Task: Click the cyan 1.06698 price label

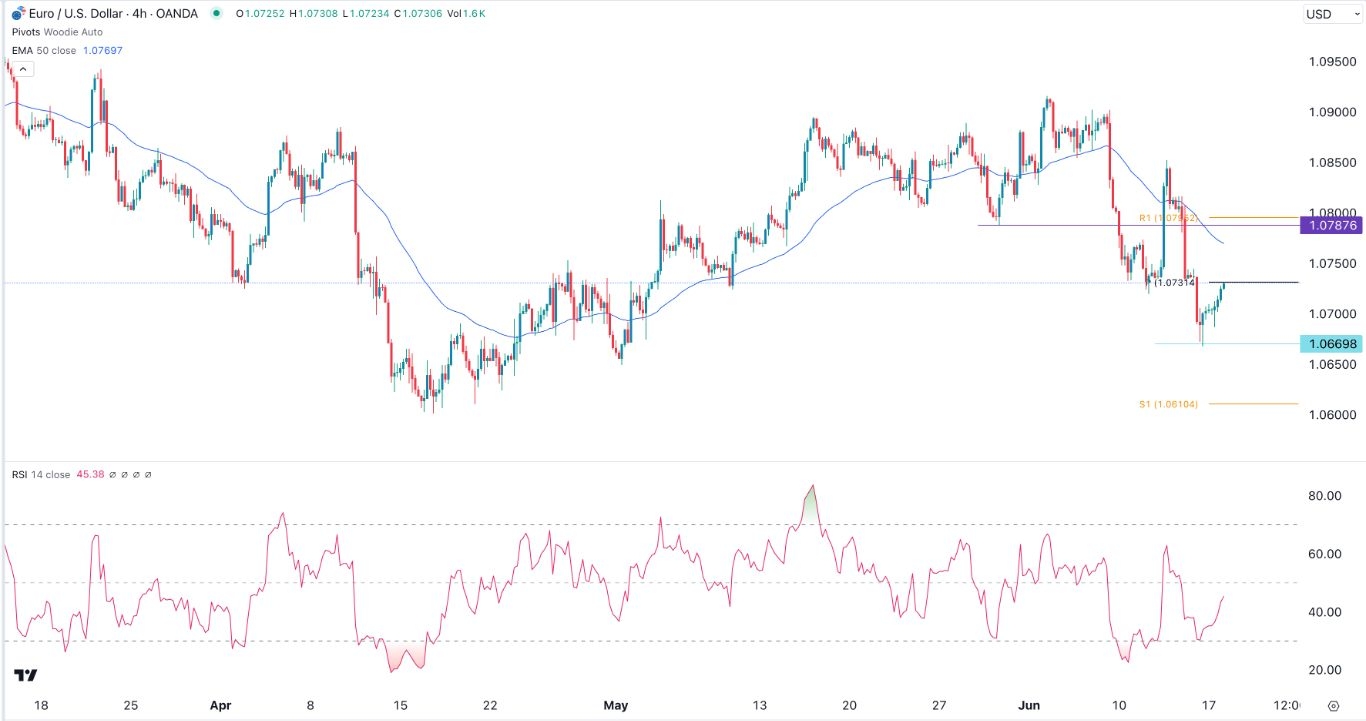Action: point(1330,344)
